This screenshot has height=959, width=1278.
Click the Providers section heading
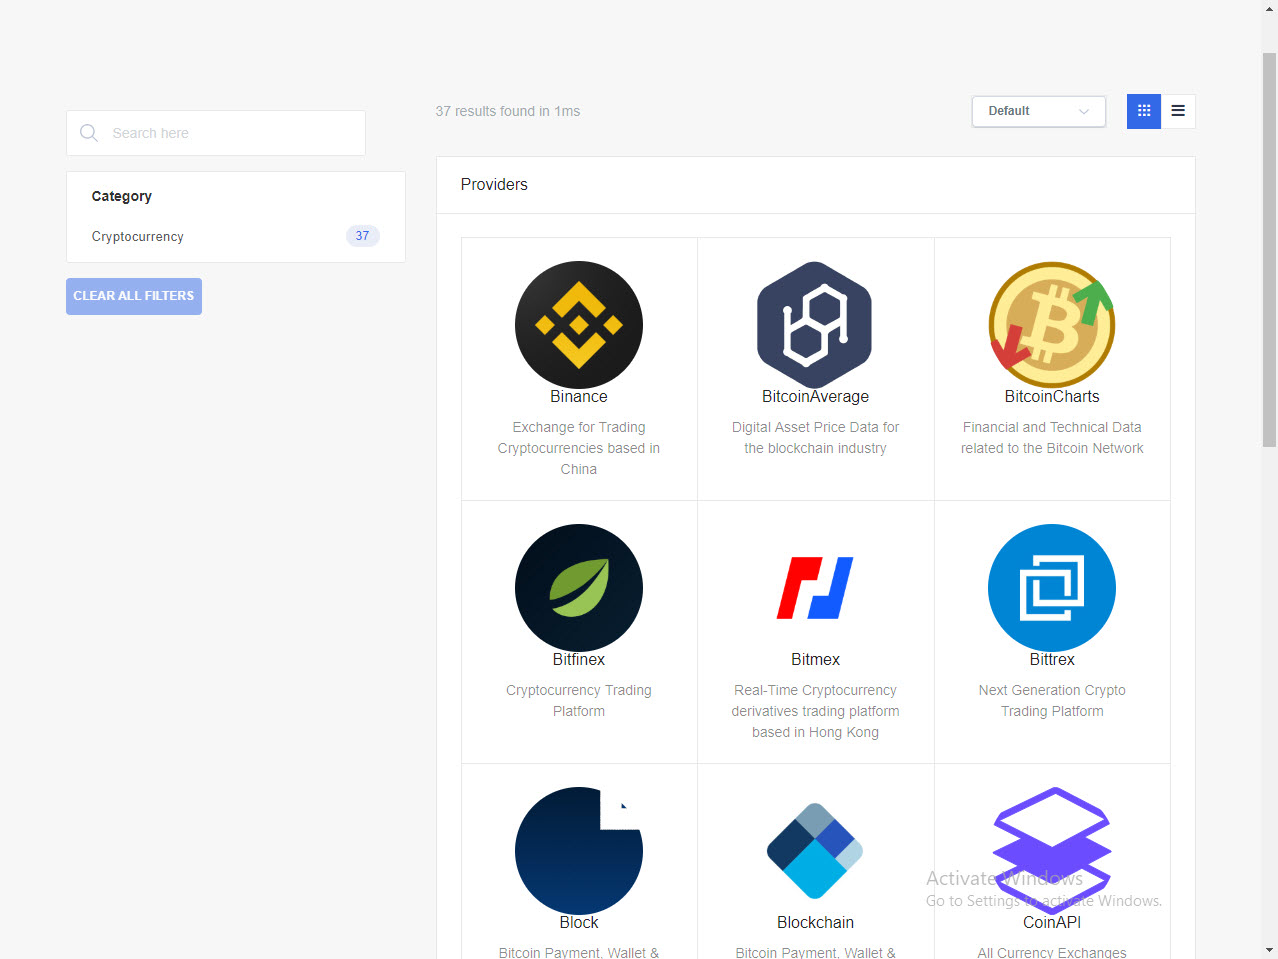494,185
